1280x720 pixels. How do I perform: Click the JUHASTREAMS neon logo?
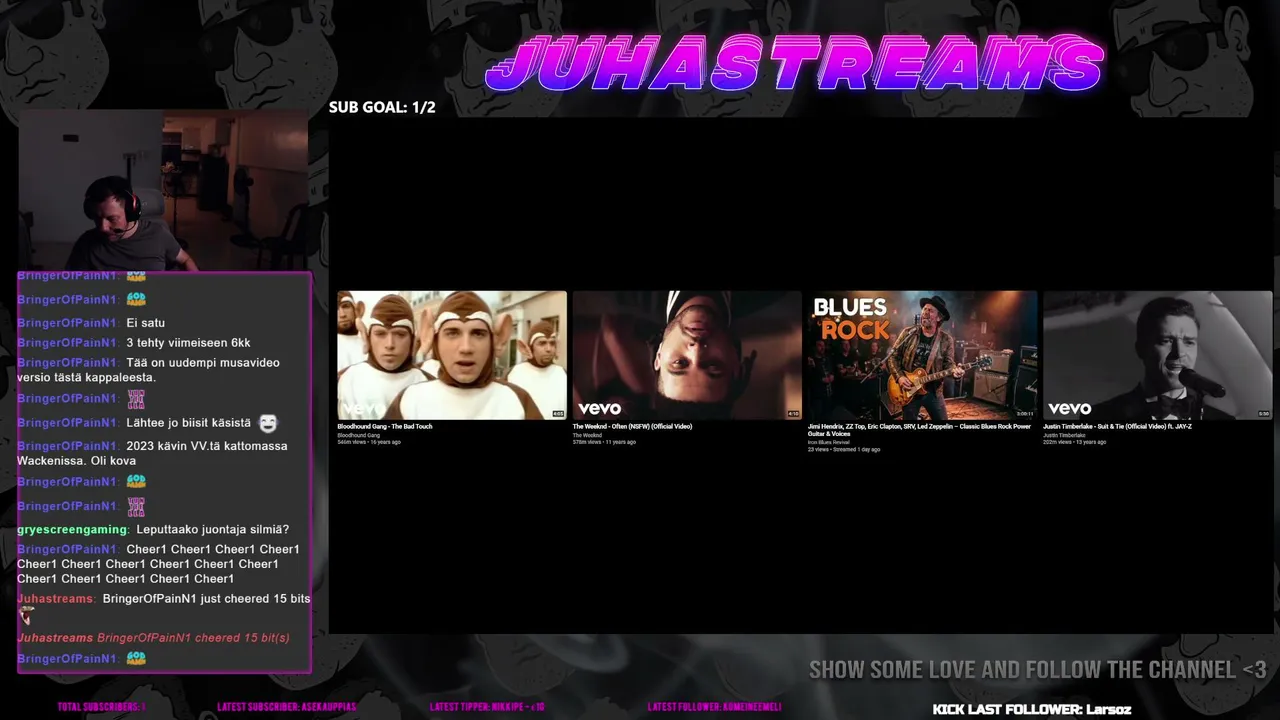pos(795,64)
